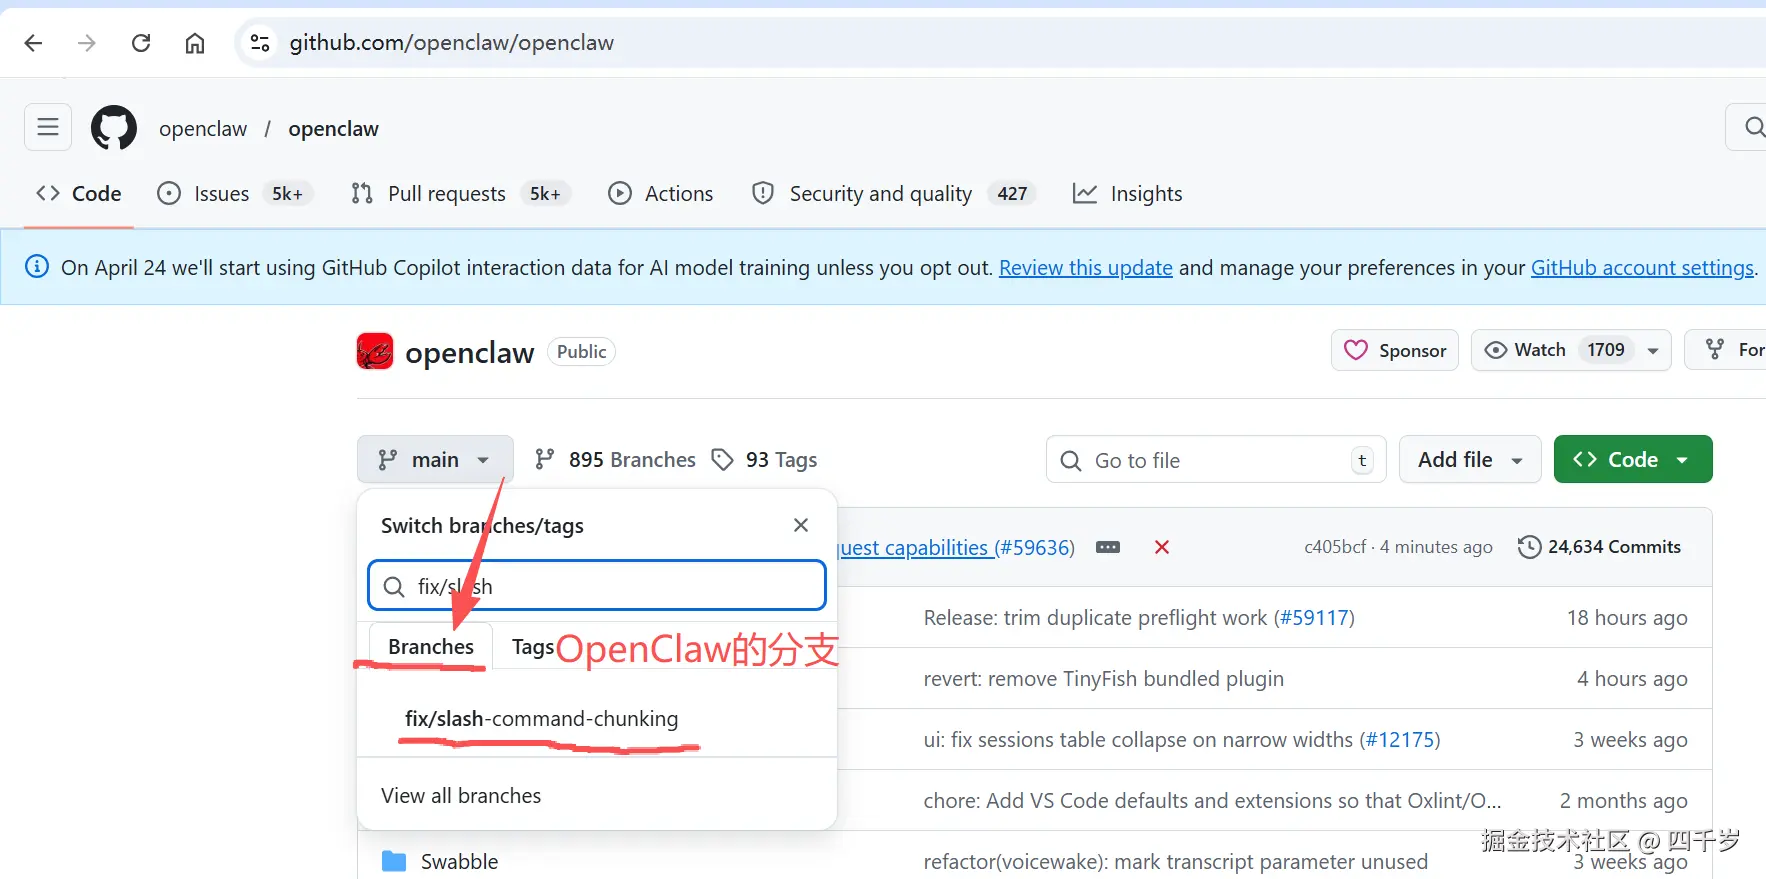Open pull request #12175 link
Image resolution: width=1766 pixels, height=879 pixels.
1400,740
